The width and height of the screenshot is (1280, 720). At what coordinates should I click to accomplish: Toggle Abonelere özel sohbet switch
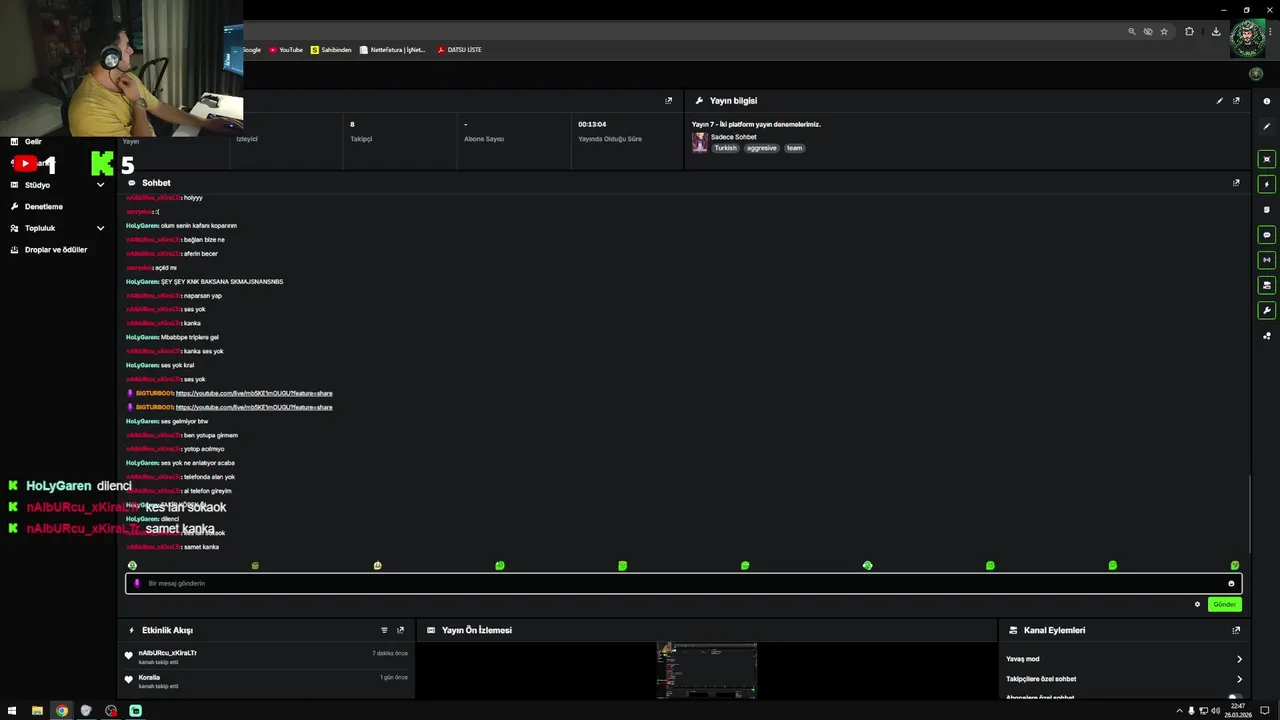coord(1235,697)
